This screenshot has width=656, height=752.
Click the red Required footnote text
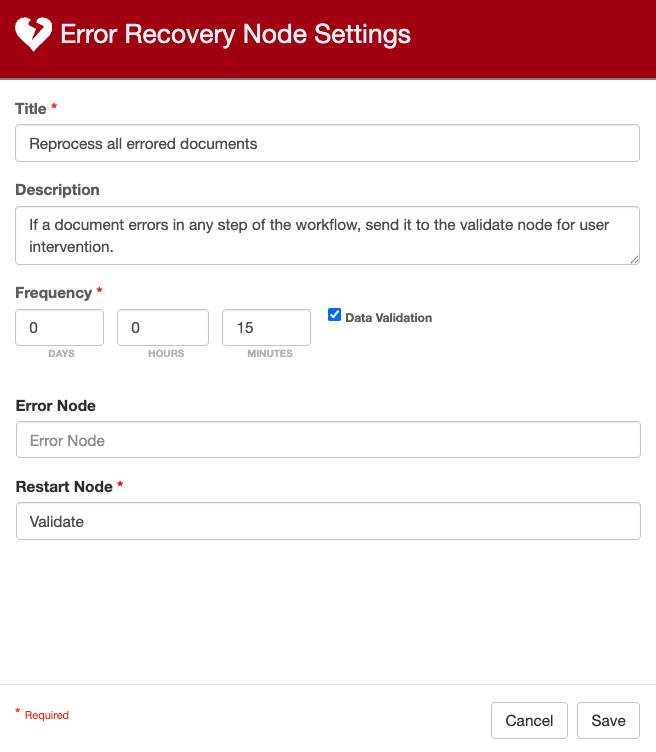tap(46, 715)
